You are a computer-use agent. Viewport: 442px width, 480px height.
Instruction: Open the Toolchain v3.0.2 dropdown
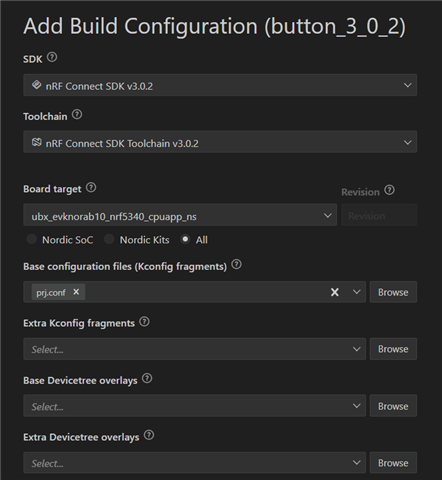(x=220, y=142)
